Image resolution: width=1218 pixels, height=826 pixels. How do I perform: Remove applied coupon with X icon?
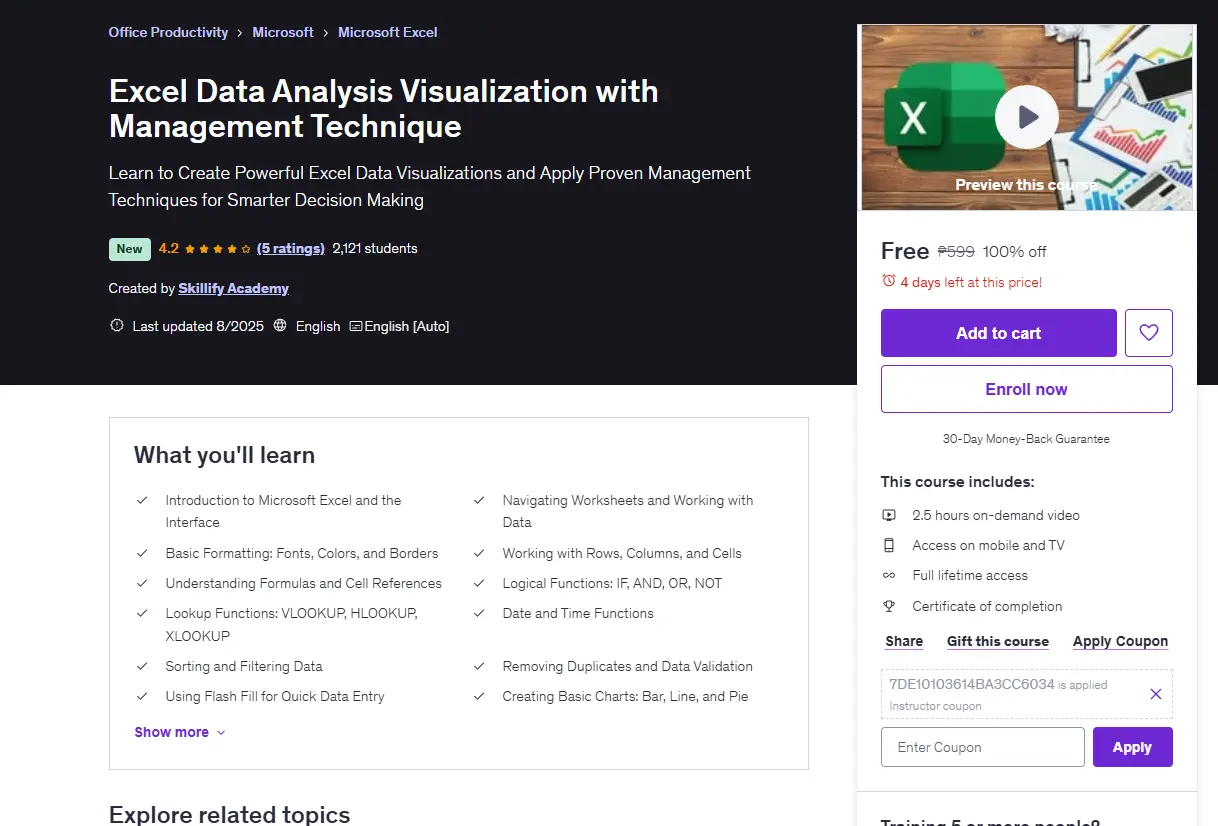tap(1155, 694)
